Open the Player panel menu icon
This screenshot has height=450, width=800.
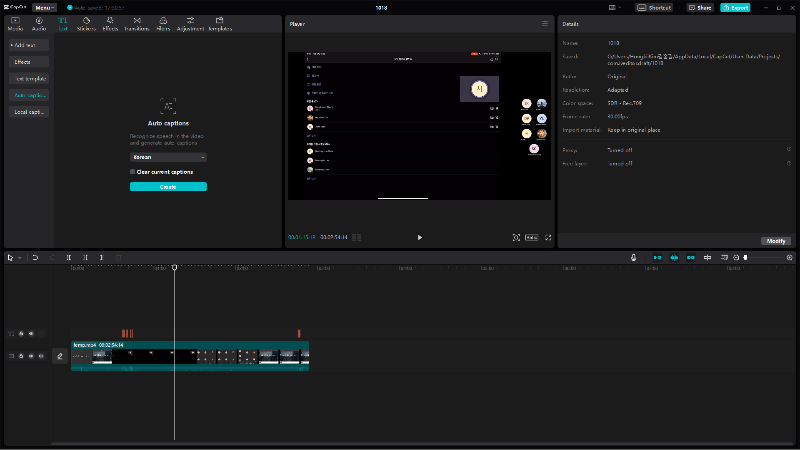click(x=545, y=23)
